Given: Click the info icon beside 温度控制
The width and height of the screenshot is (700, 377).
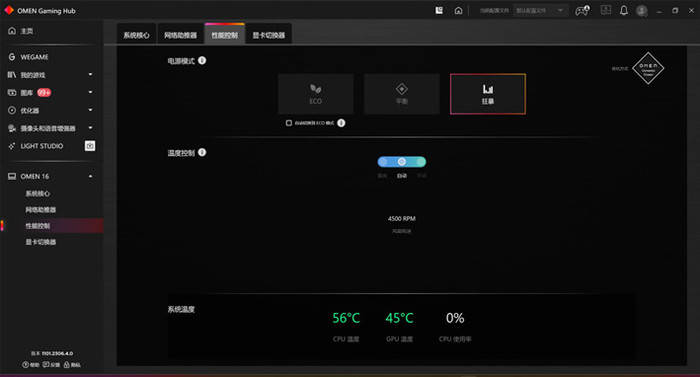Looking at the screenshot, I should pyautogui.click(x=202, y=152).
